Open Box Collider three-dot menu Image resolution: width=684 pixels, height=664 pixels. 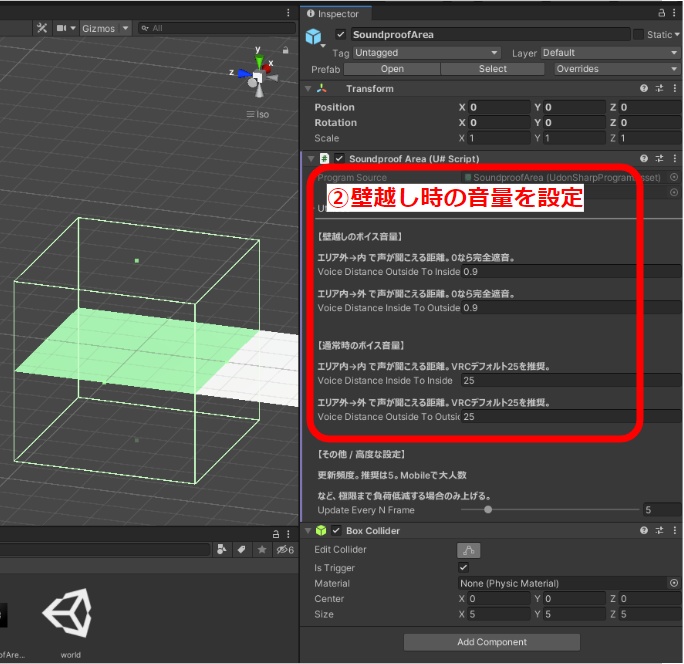click(674, 531)
